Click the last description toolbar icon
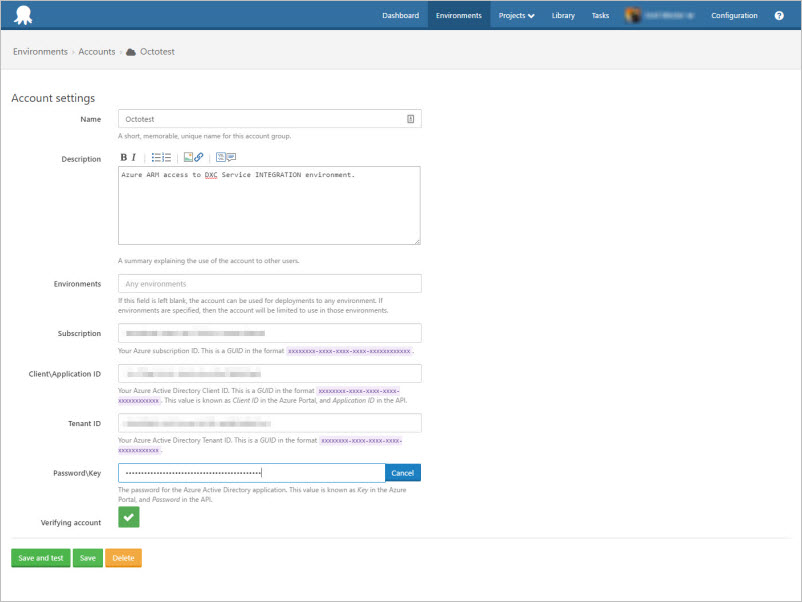The image size is (802, 602). (x=231, y=157)
